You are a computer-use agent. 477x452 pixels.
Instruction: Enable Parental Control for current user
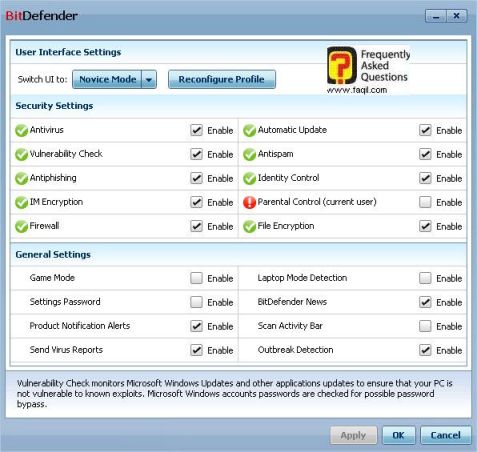pos(425,202)
